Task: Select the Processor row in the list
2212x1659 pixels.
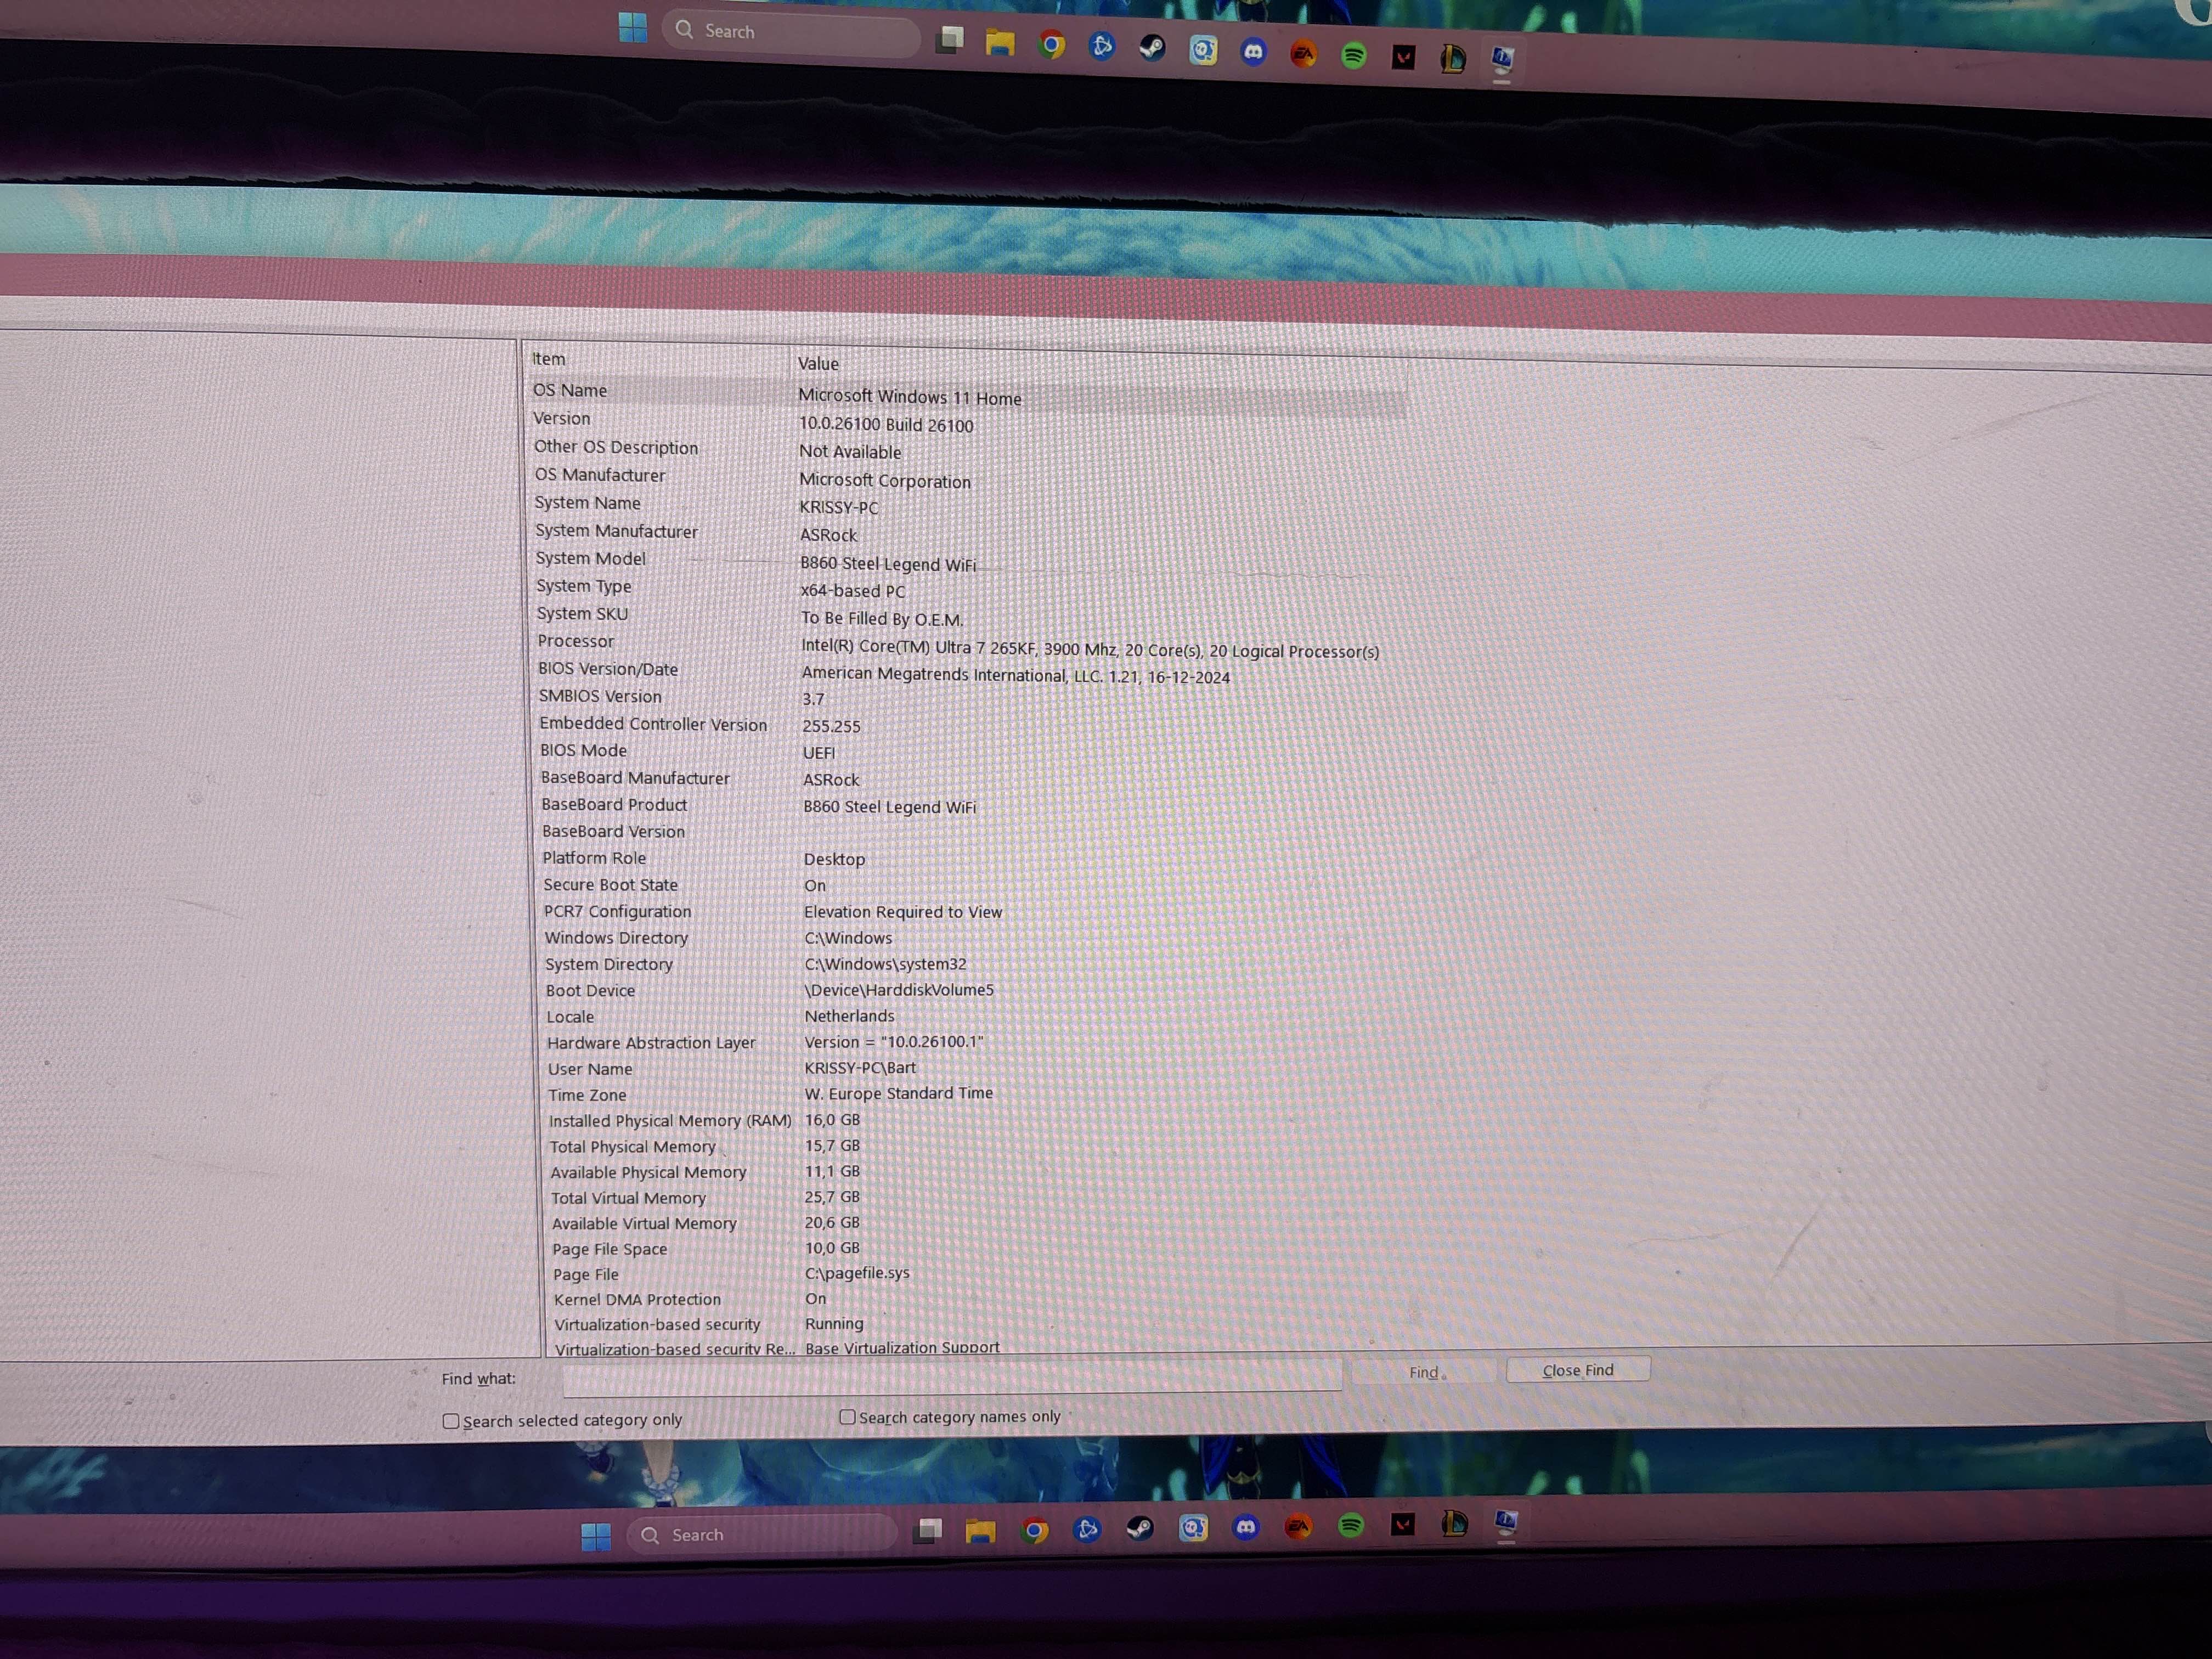Action: [x=576, y=641]
